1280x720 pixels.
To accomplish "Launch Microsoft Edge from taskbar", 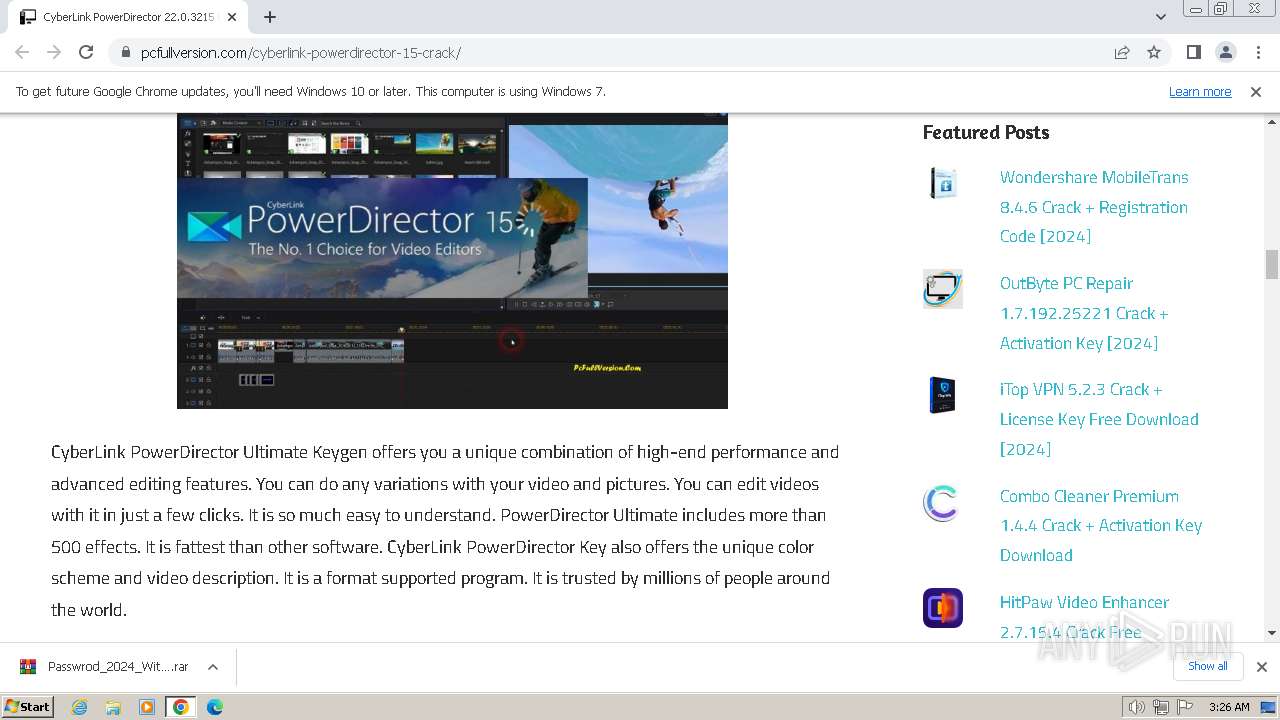I will coord(215,707).
